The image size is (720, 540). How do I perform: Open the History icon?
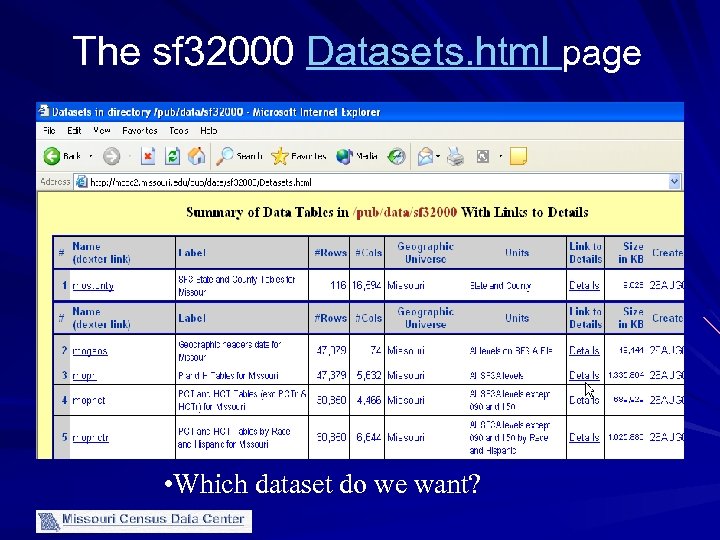point(396,157)
